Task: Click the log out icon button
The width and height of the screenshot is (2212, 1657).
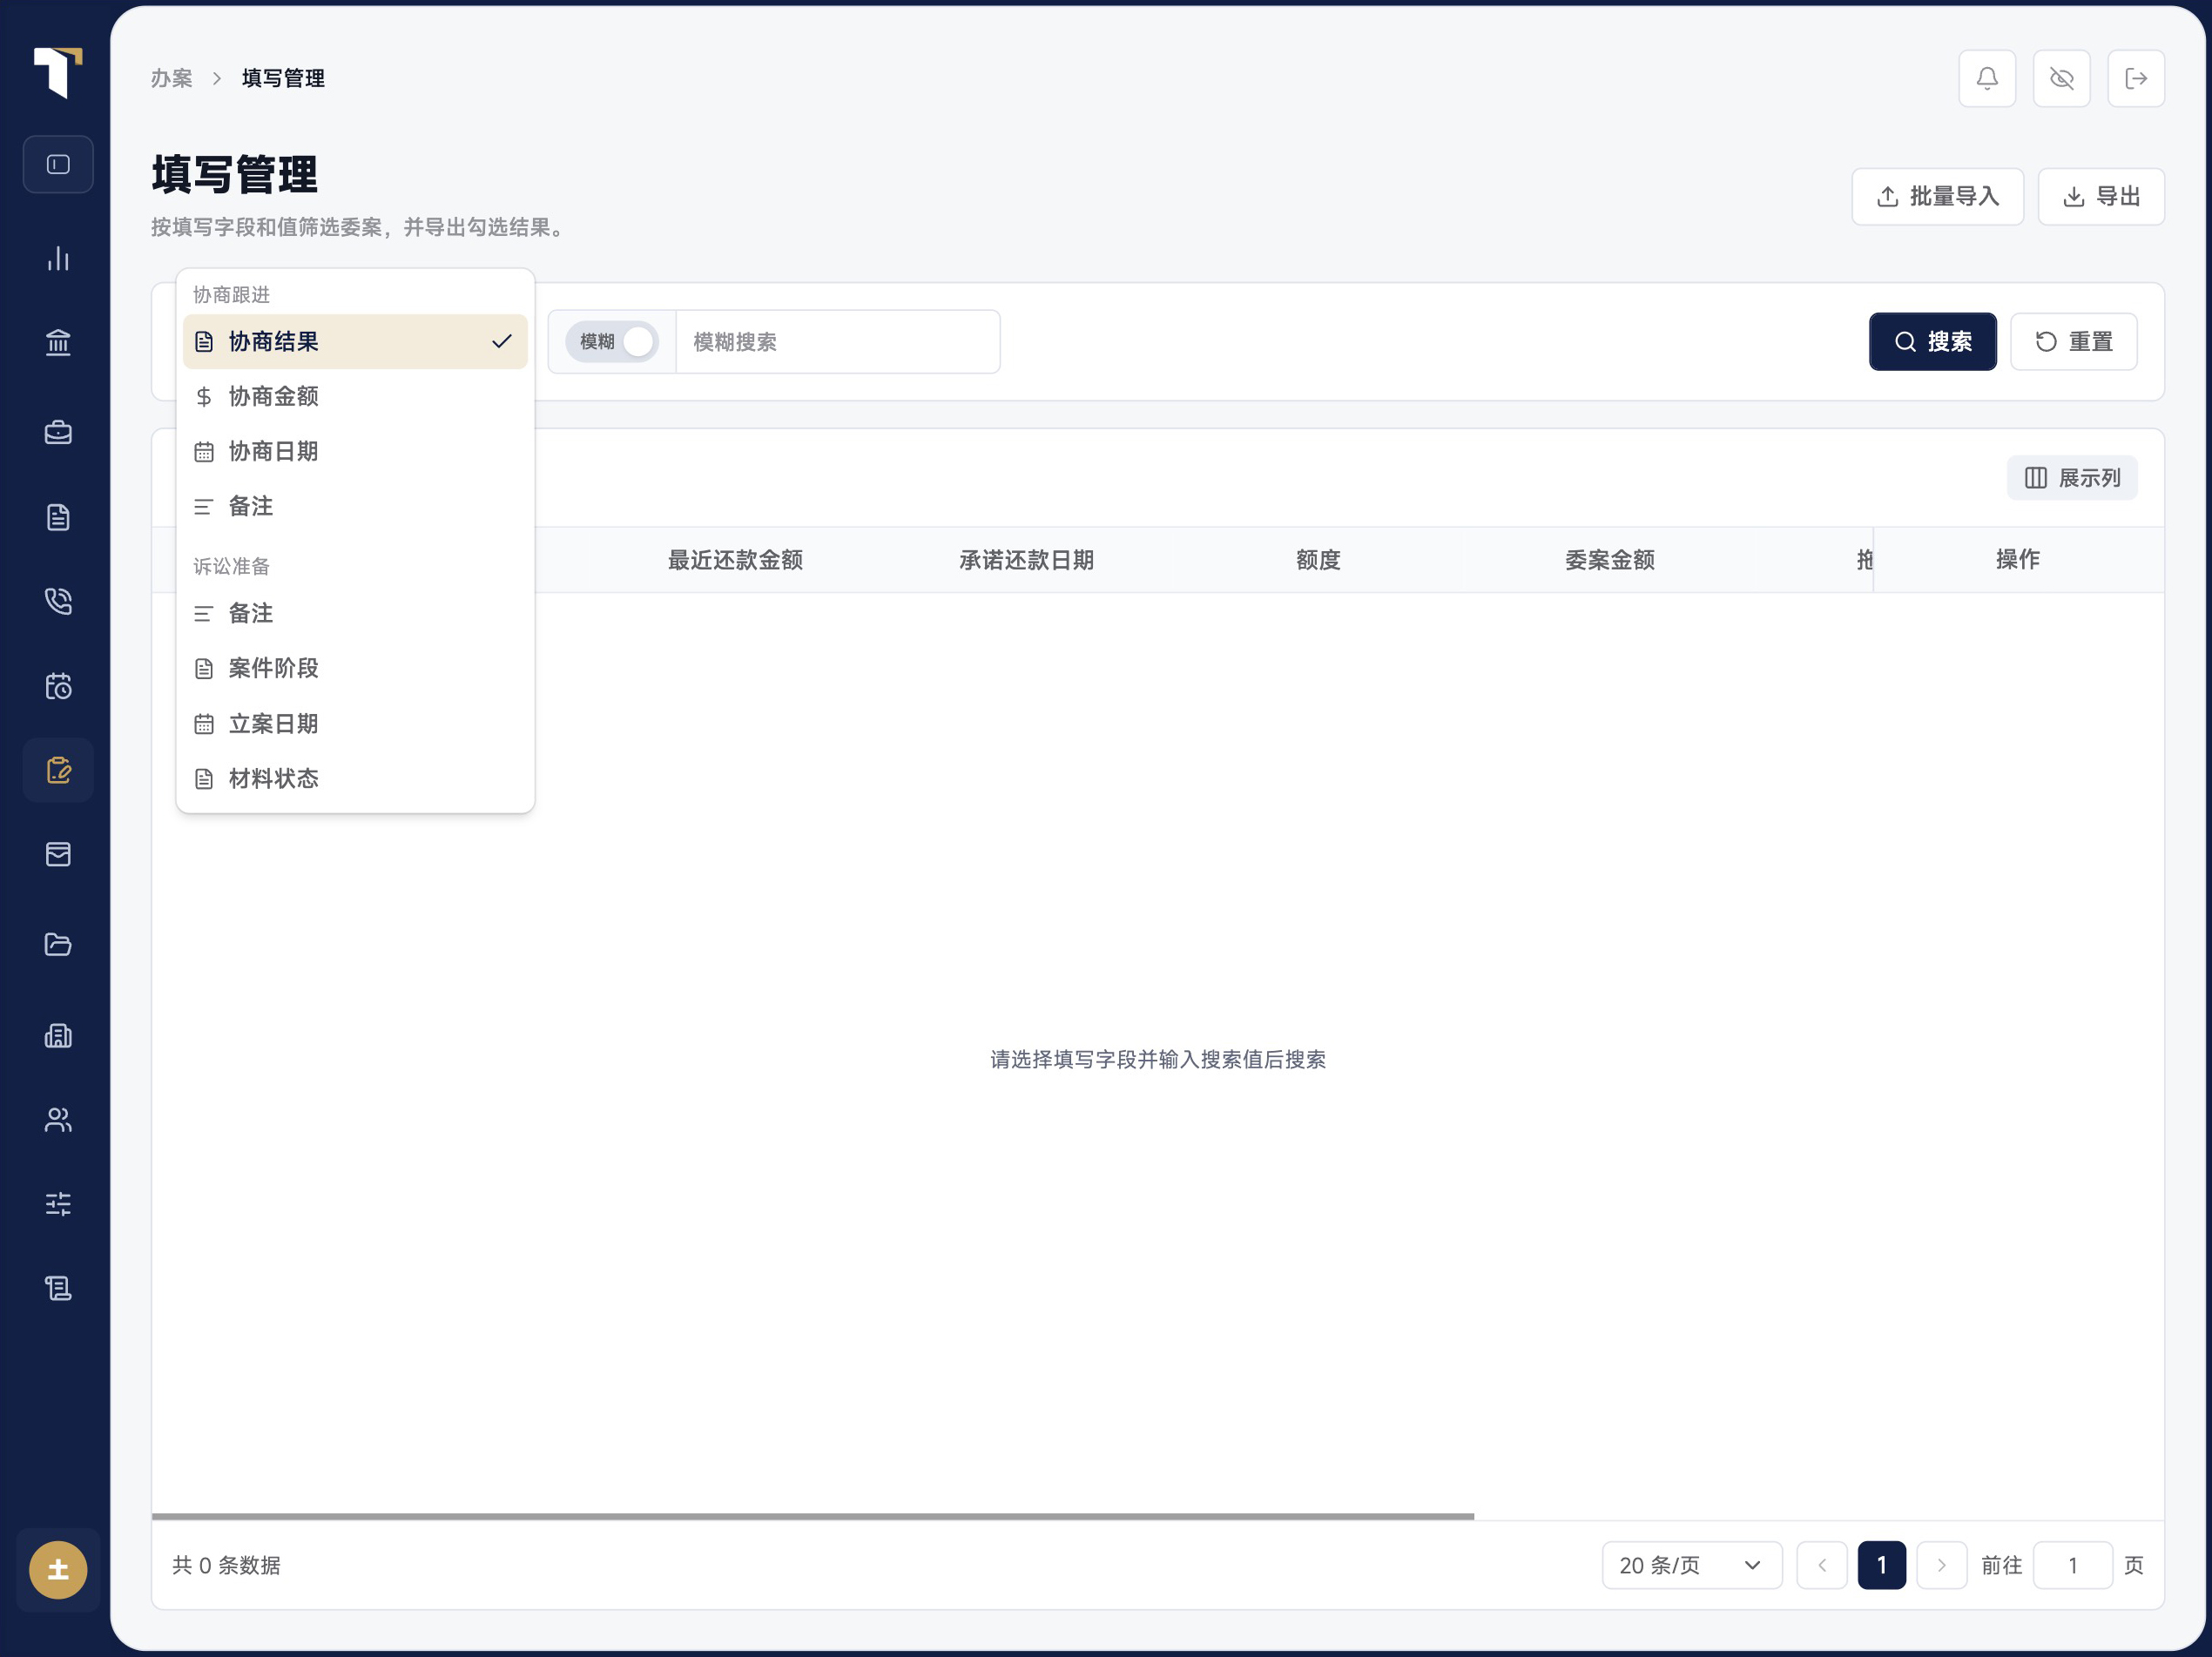Action: (x=2136, y=78)
